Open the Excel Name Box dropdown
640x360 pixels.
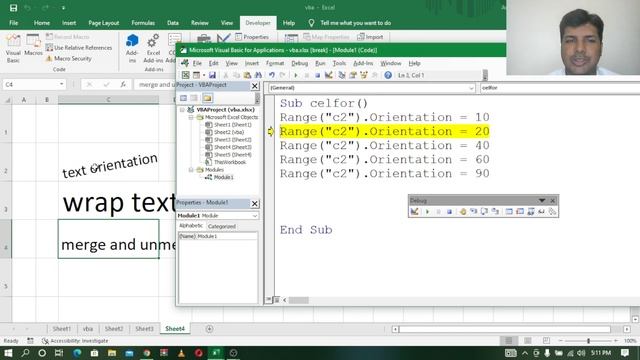(61, 84)
